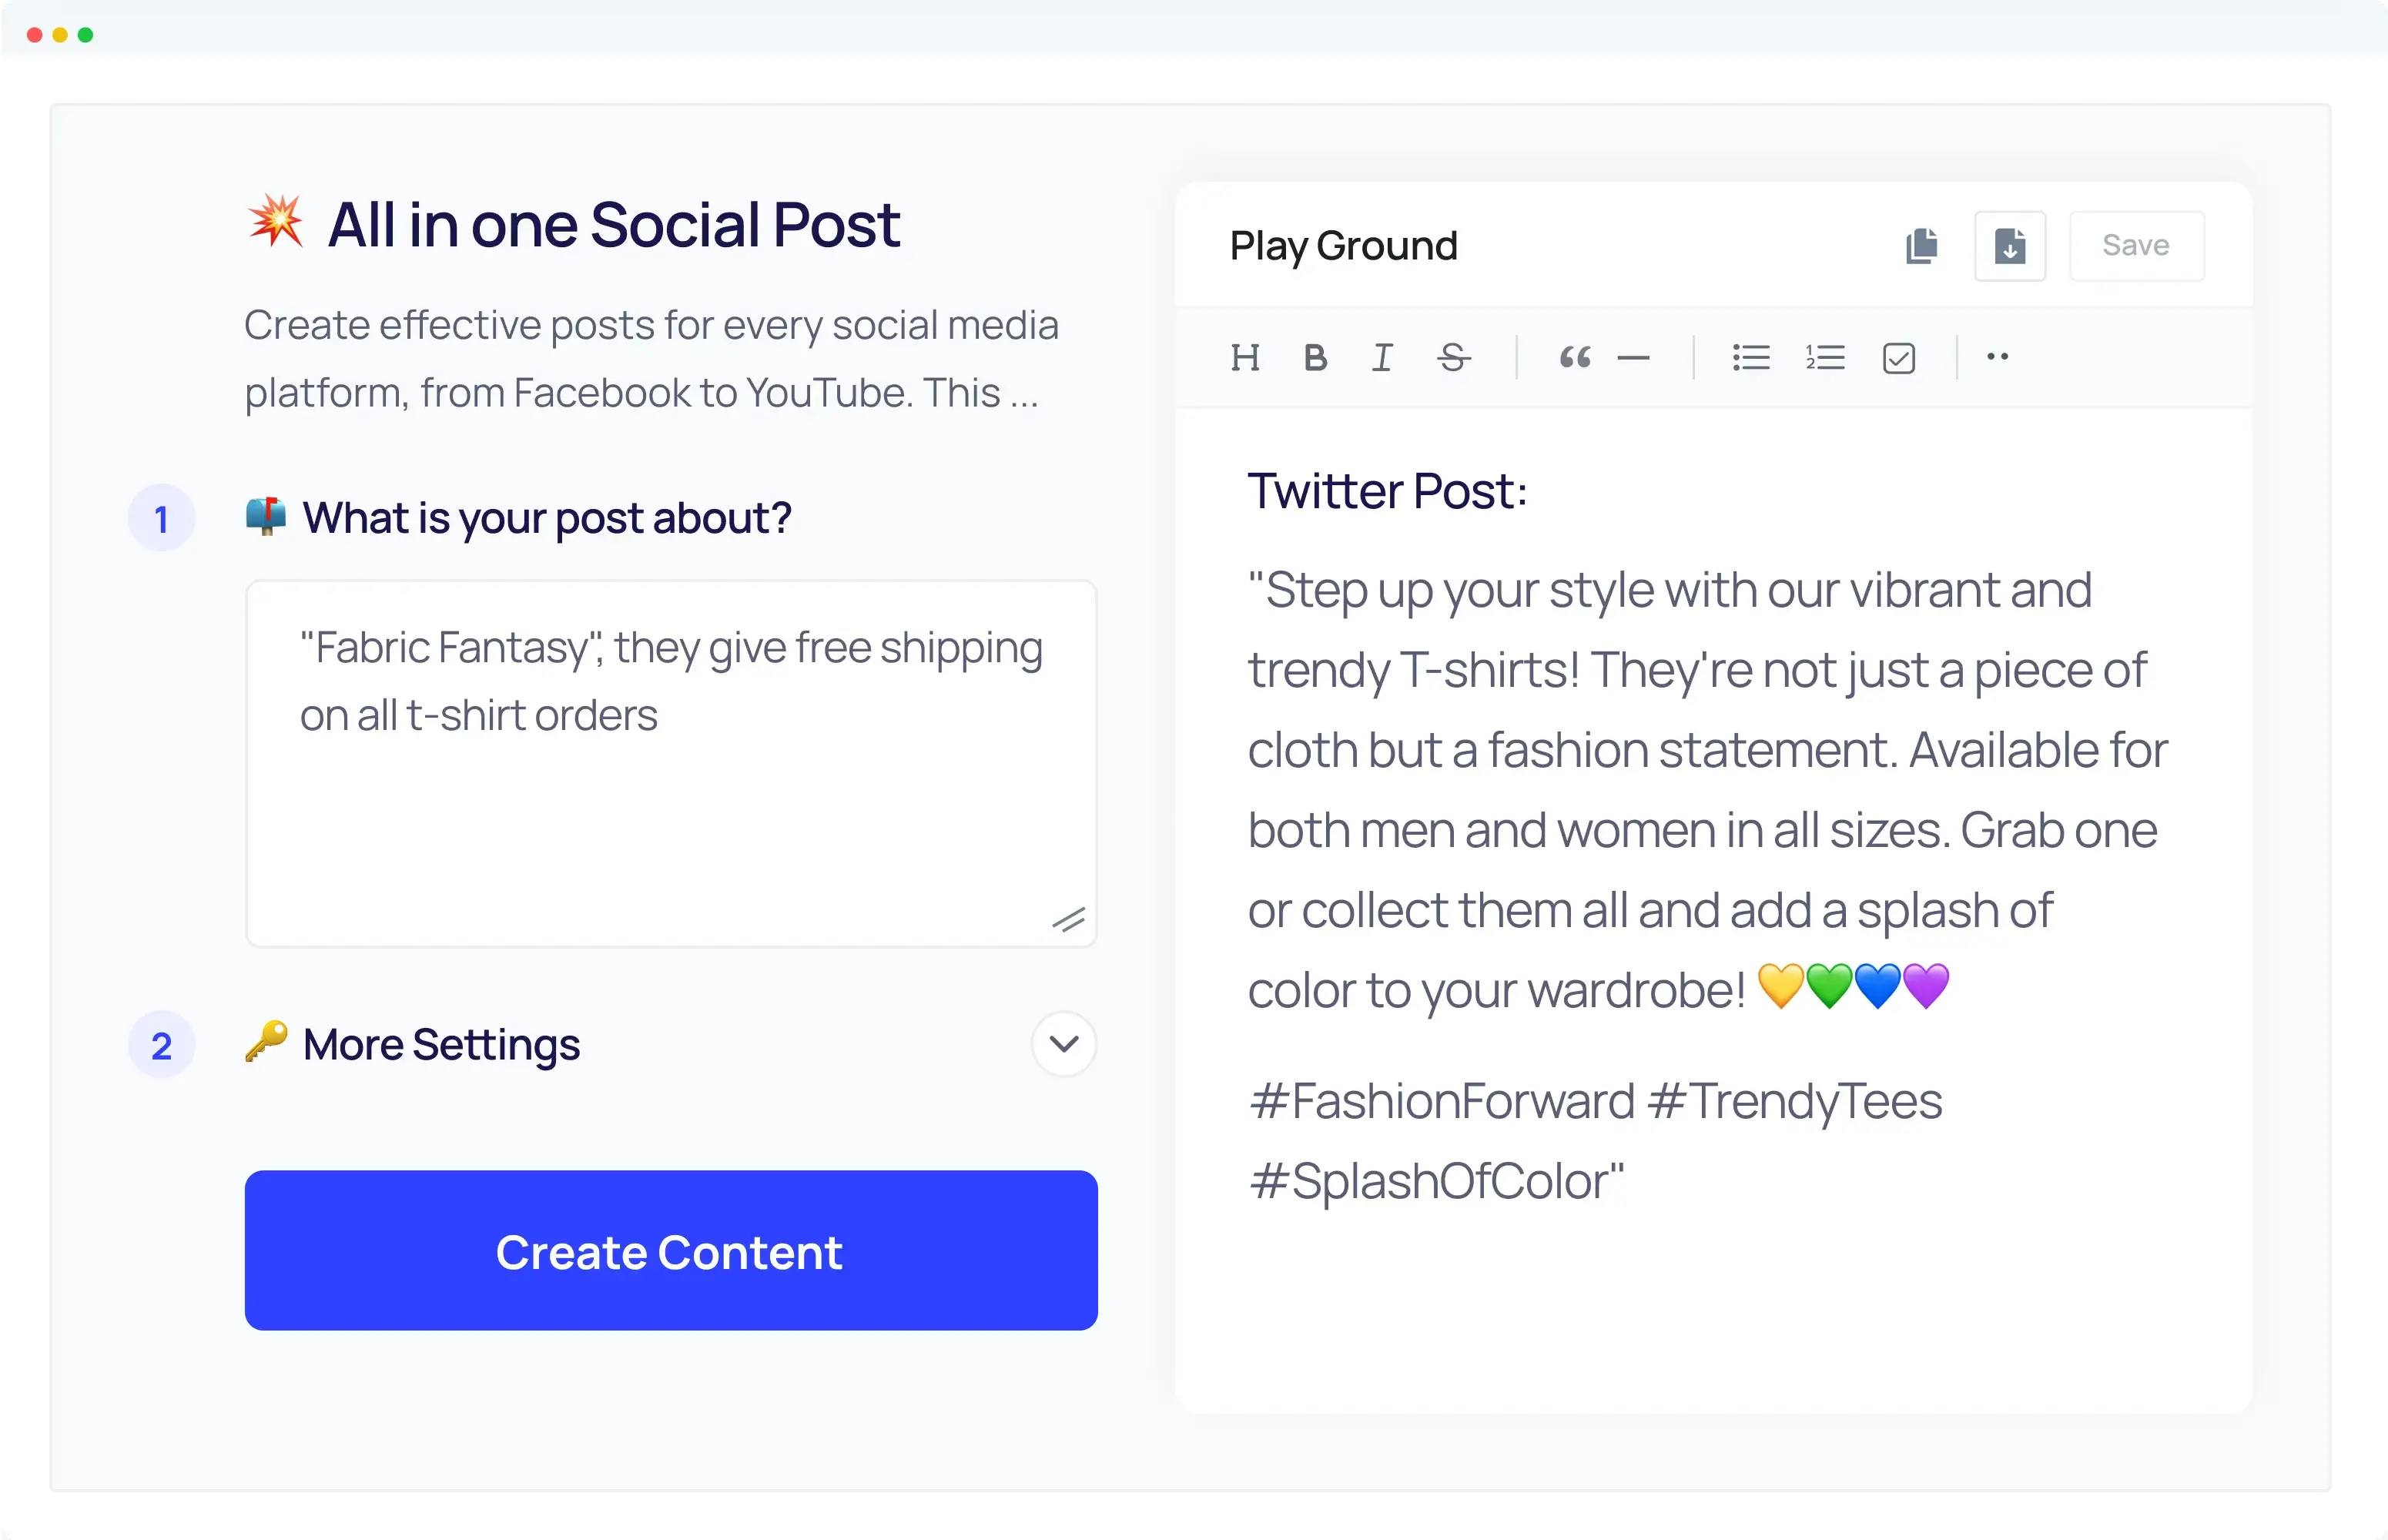Open more formatting options
Viewport: 2388px width, 1540px height.
pos(1997,357)
